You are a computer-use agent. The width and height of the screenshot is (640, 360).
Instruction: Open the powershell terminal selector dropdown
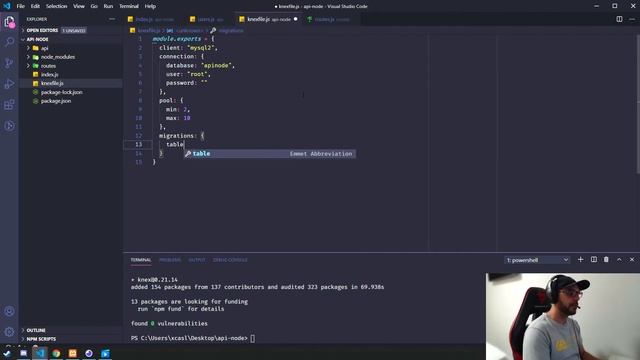click(x=537, y=260)
